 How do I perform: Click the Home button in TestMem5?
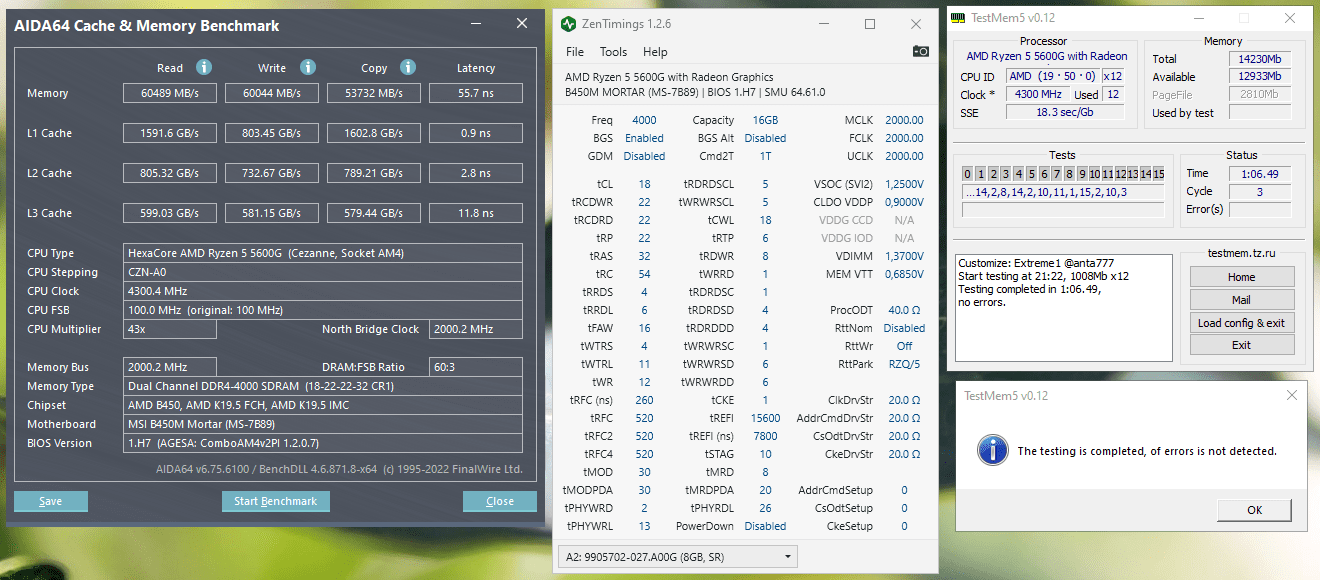click(1242, 277)
